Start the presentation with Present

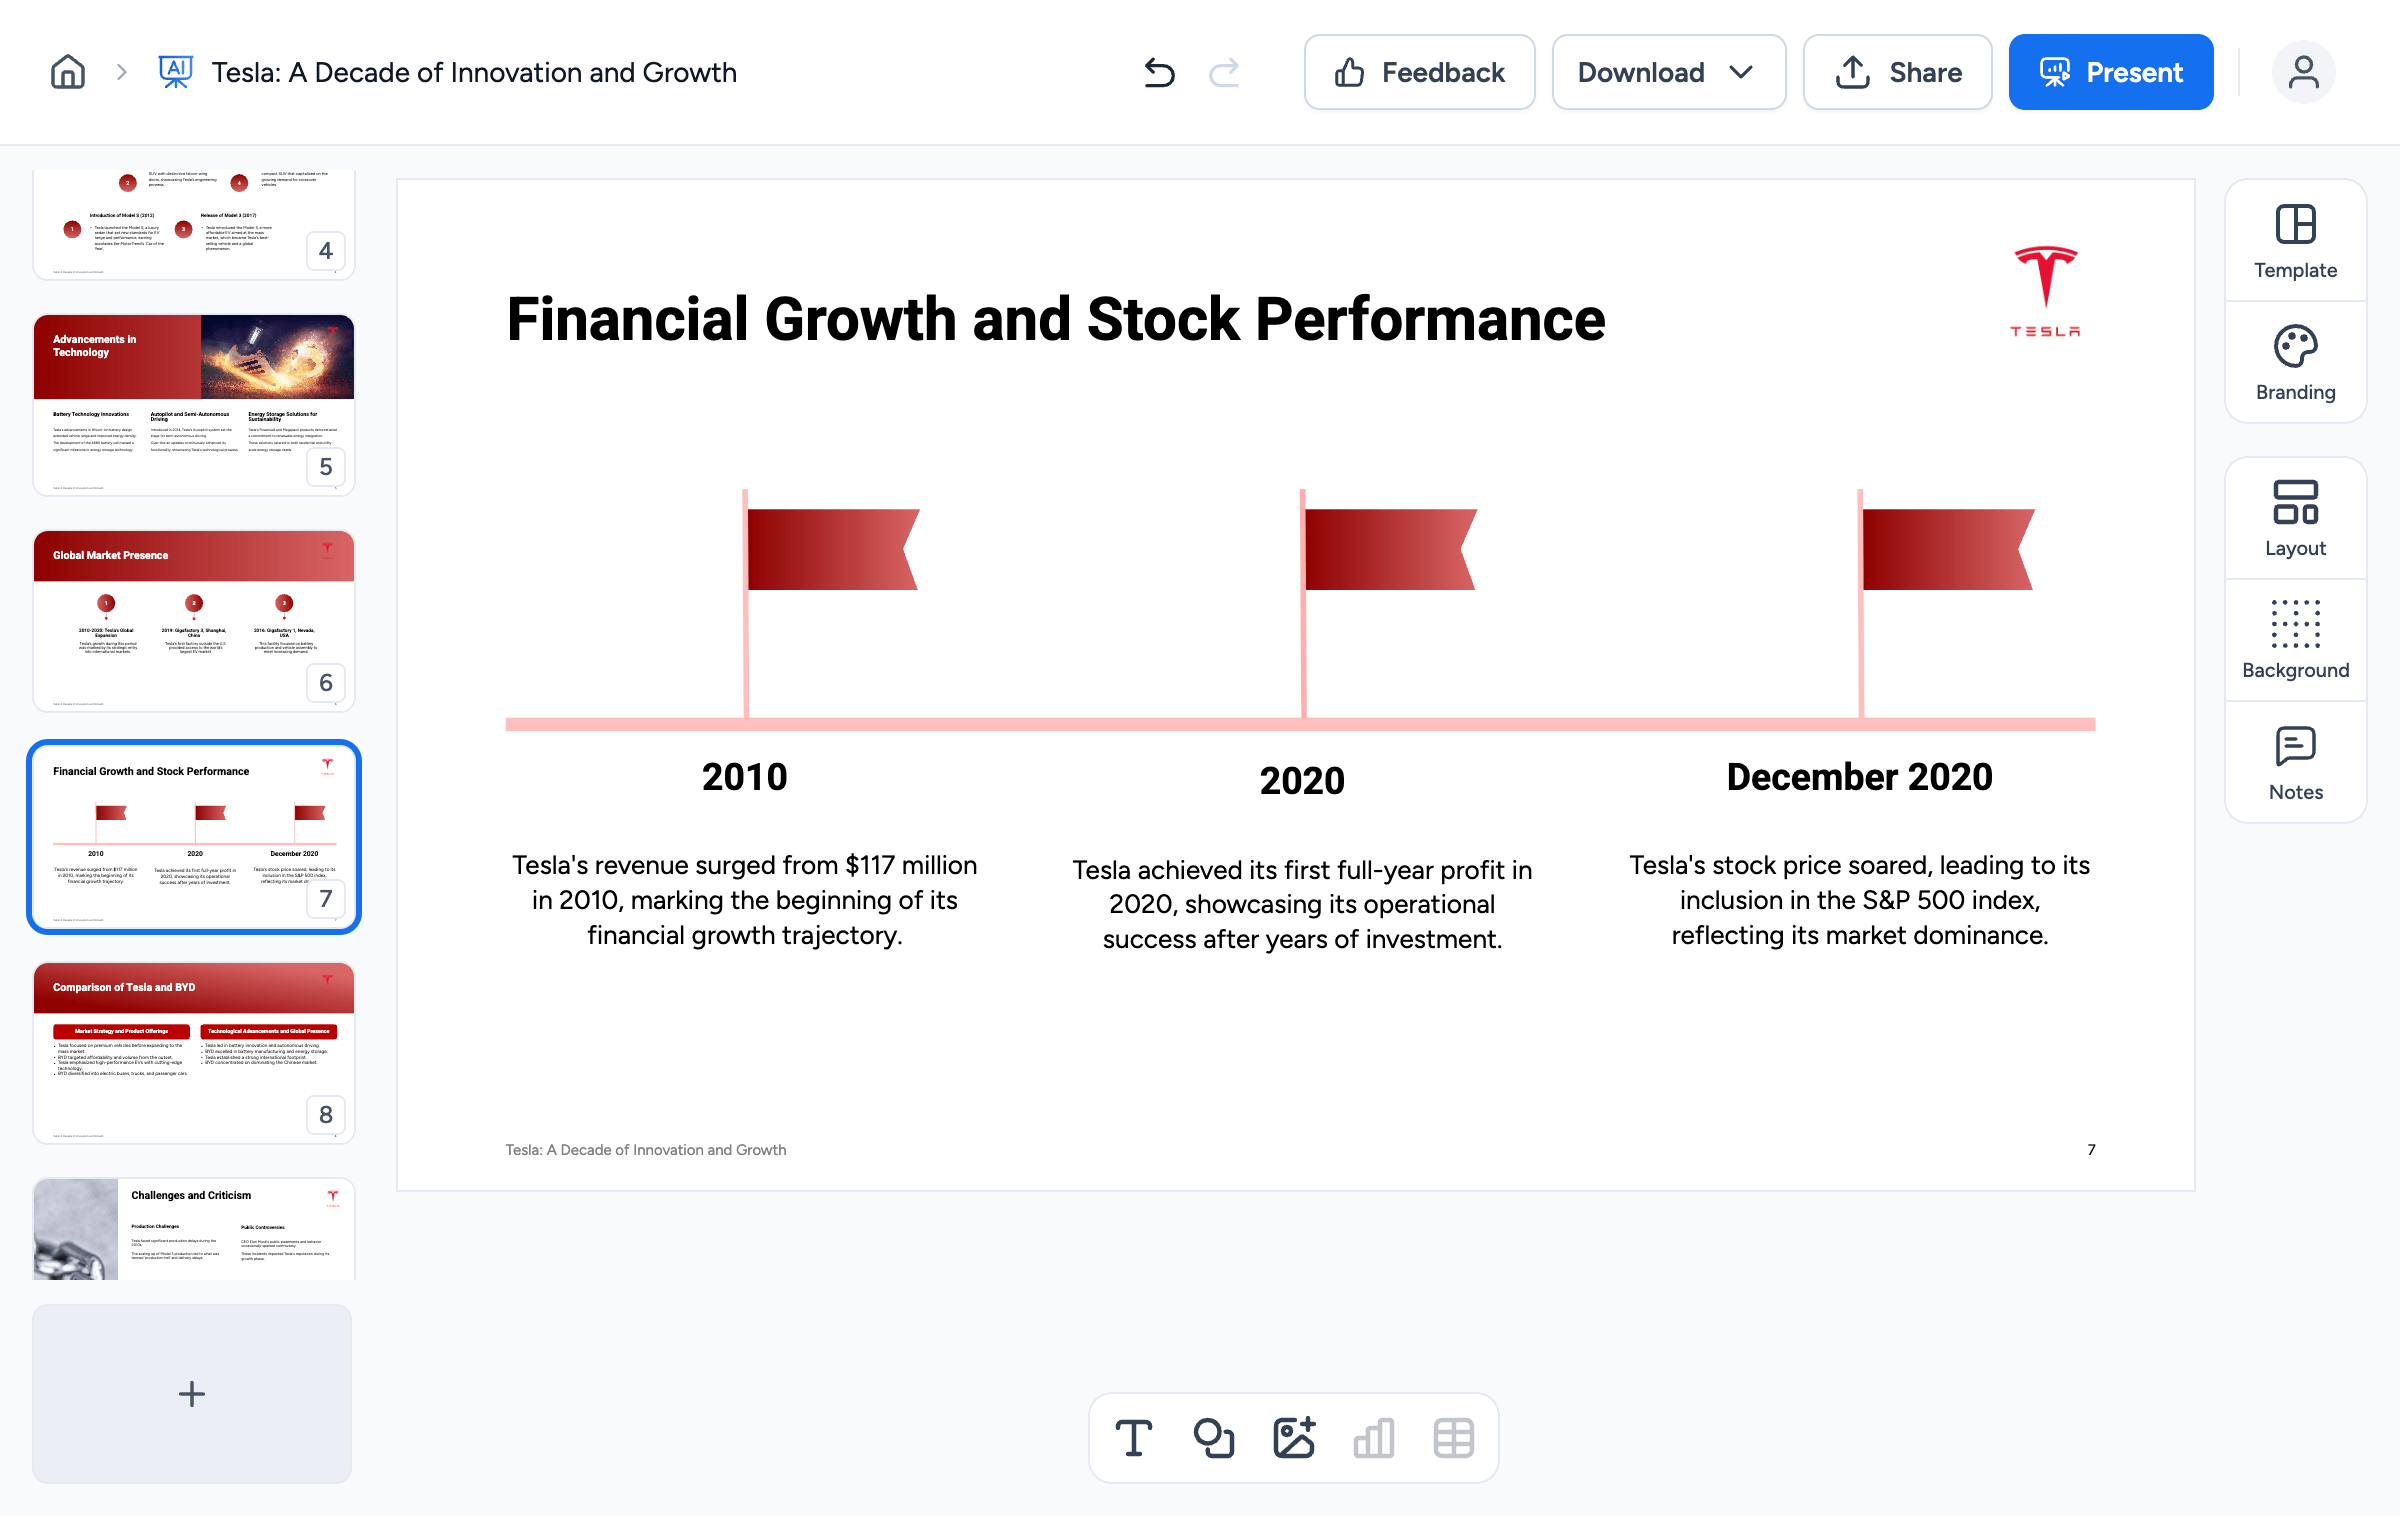[2110, 72]
